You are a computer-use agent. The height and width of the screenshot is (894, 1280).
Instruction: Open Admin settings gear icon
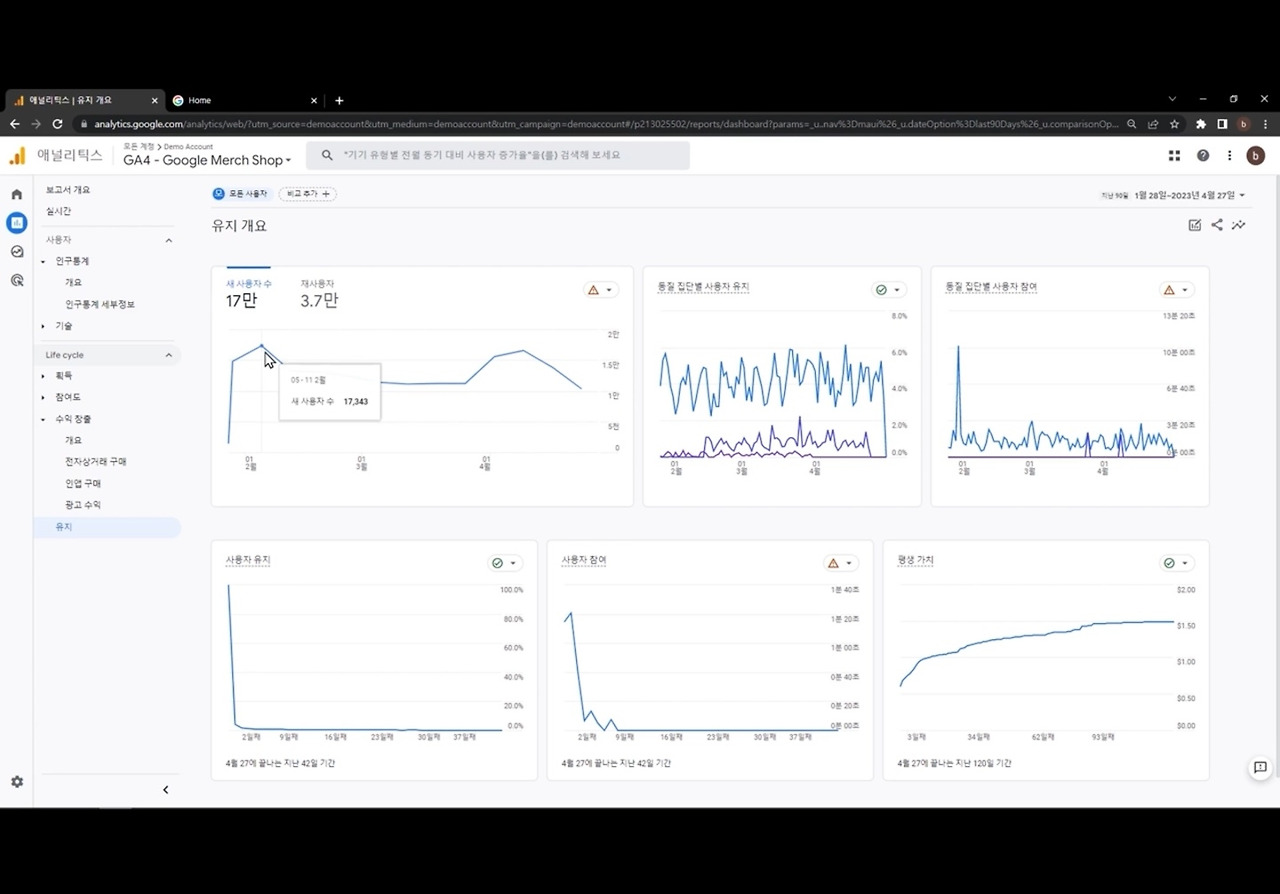click(x=16, y=782)
